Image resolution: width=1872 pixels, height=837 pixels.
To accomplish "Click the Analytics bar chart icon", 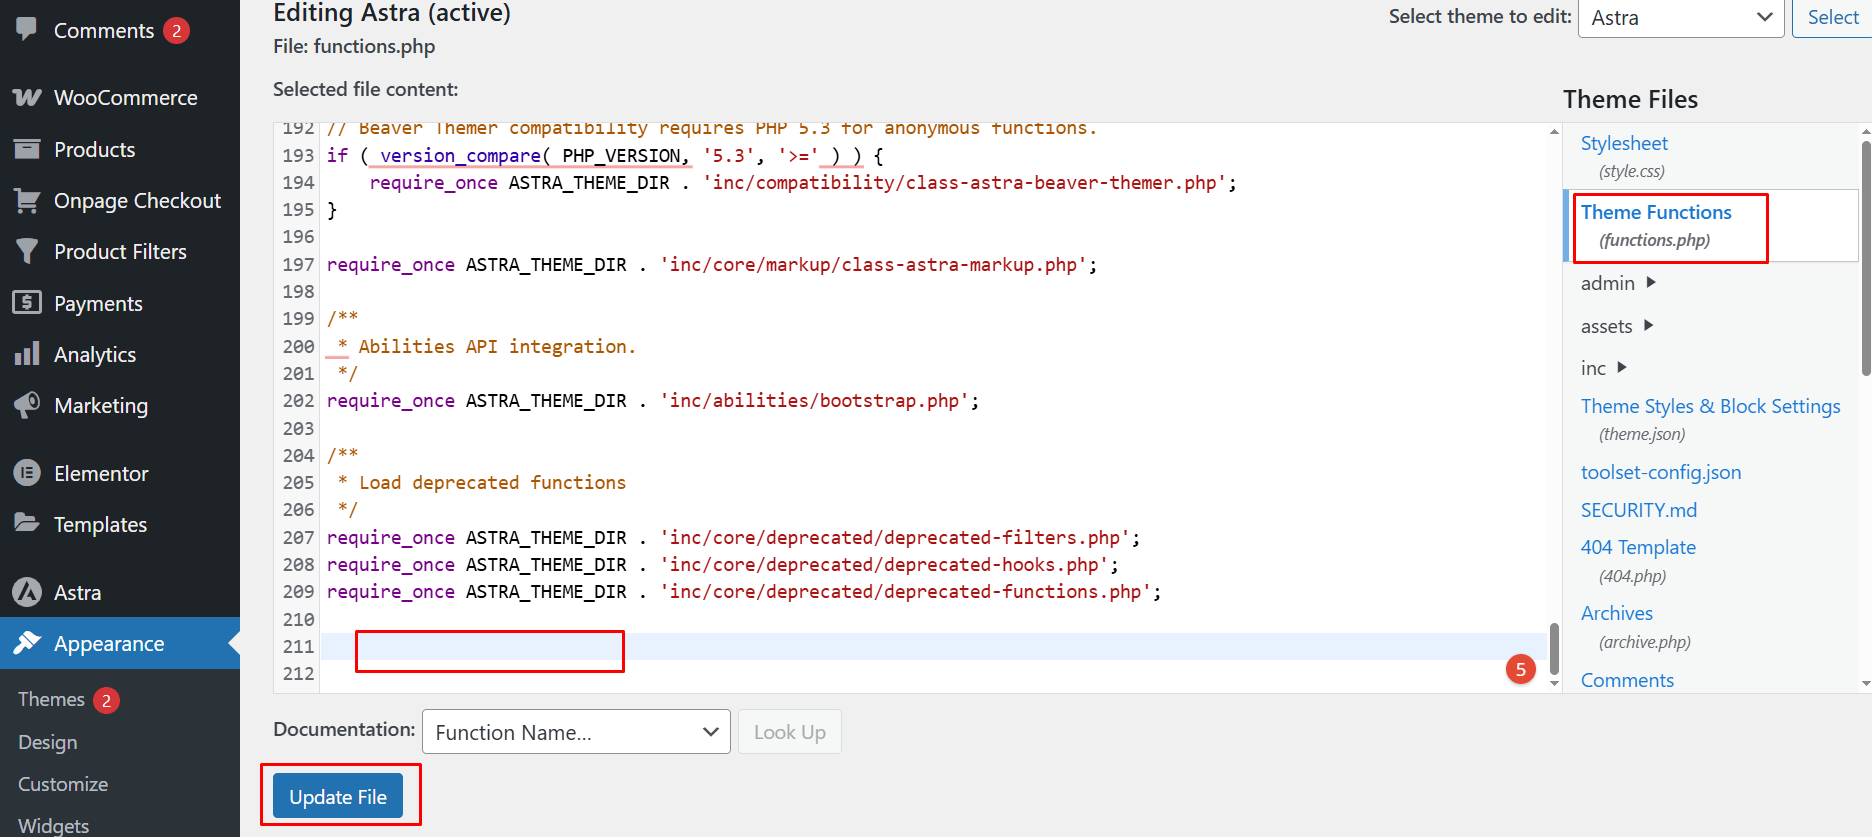I will (x=27, y=354).
